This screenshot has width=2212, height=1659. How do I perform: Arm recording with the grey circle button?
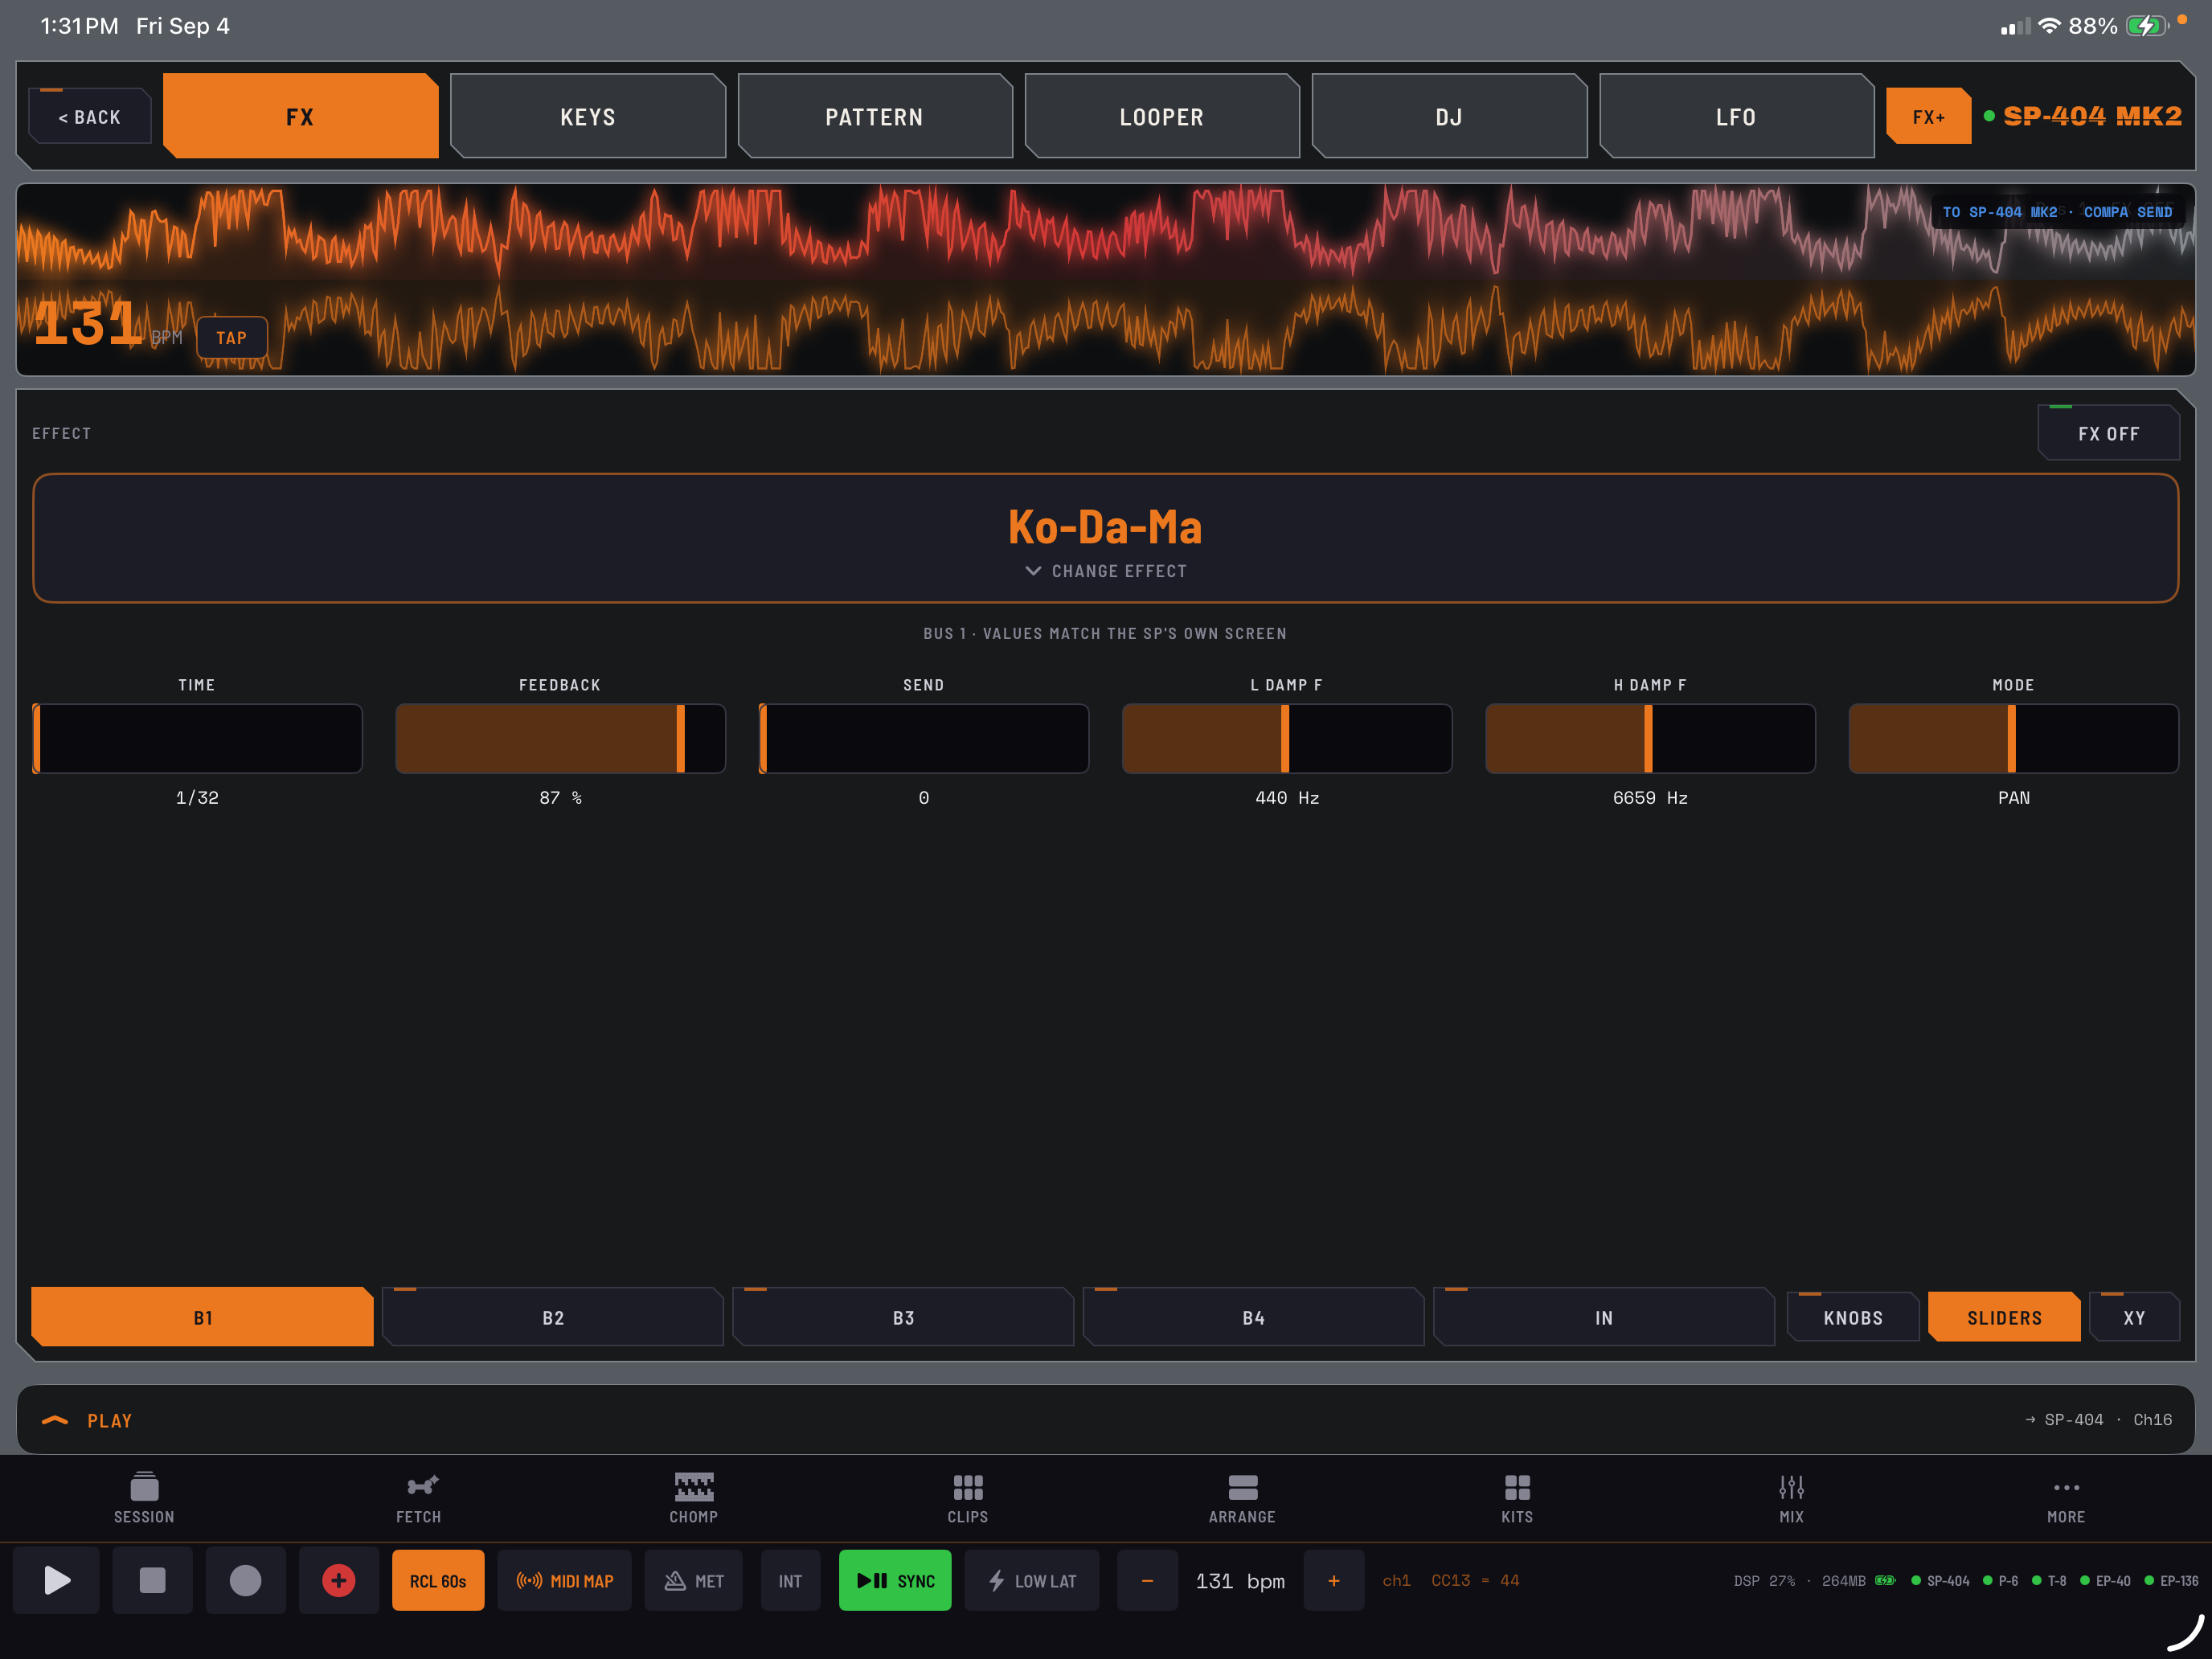coord(245,1580)
